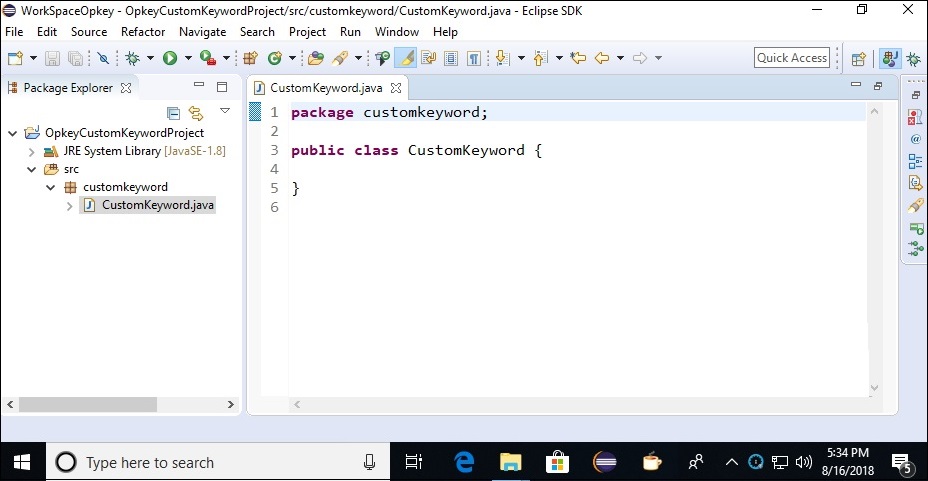Viewport: 928px width, 481px height.
Task: Switch to the Debug perspective button
Action: [x=914, y=59]
